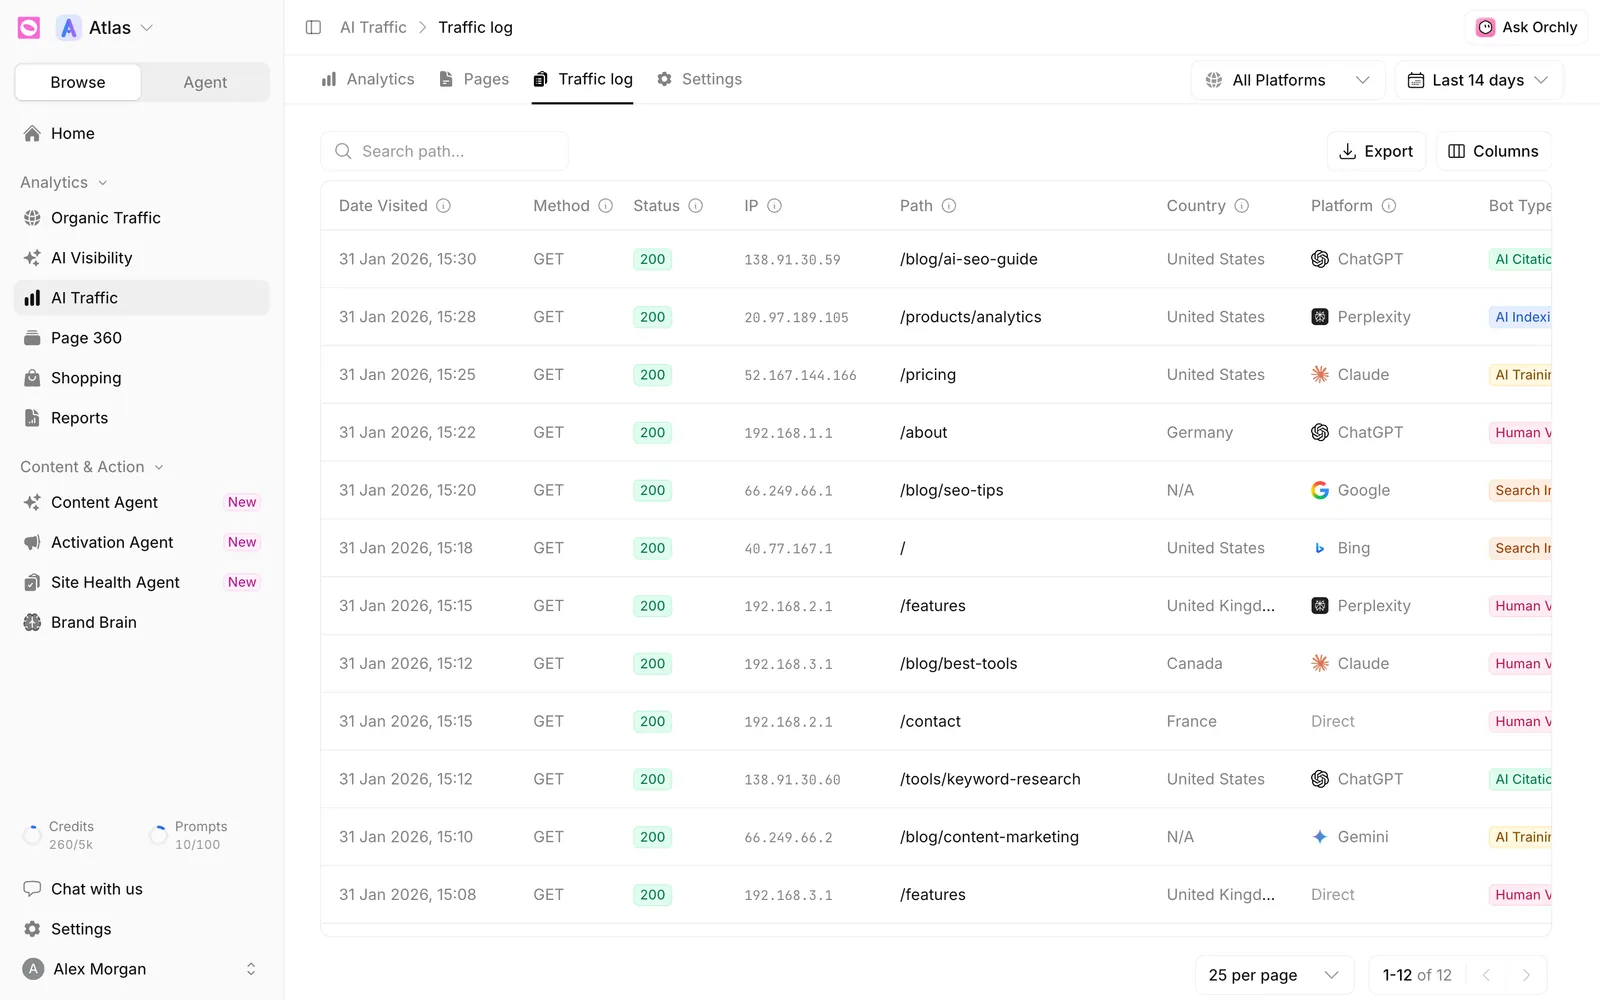Open the Last 14 days date dropdown

click(x=1479, y=80)
